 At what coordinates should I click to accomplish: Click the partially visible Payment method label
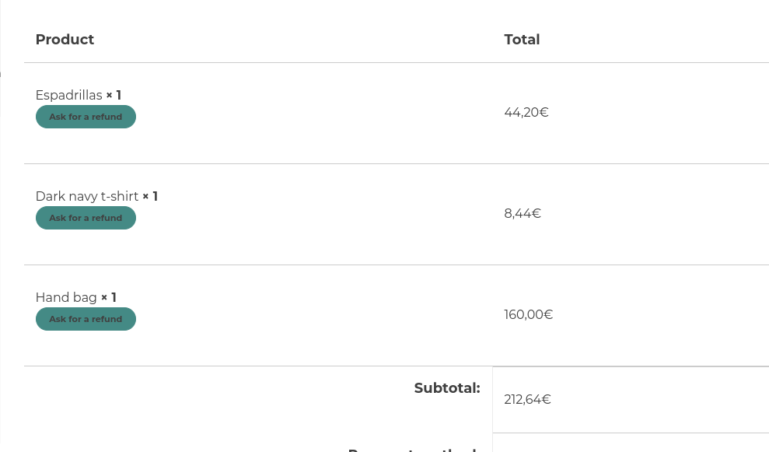point(411,449)
